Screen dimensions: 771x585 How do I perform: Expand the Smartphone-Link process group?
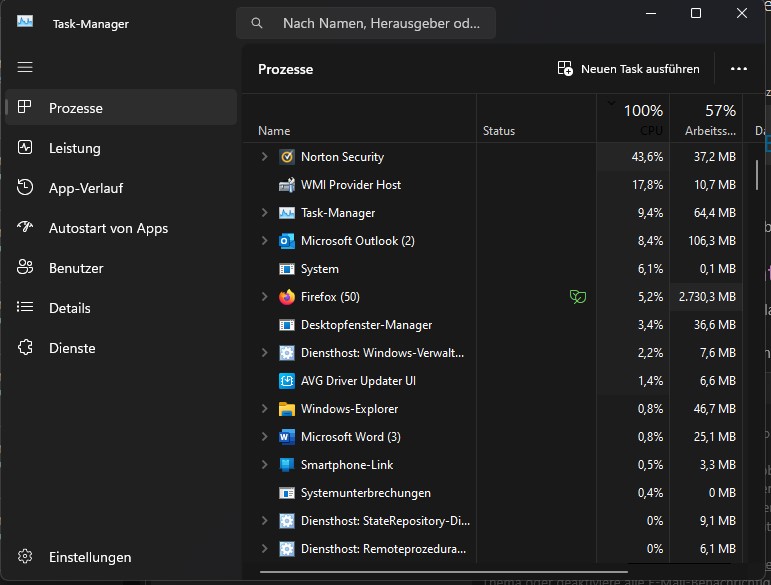(x=264, y=465)
